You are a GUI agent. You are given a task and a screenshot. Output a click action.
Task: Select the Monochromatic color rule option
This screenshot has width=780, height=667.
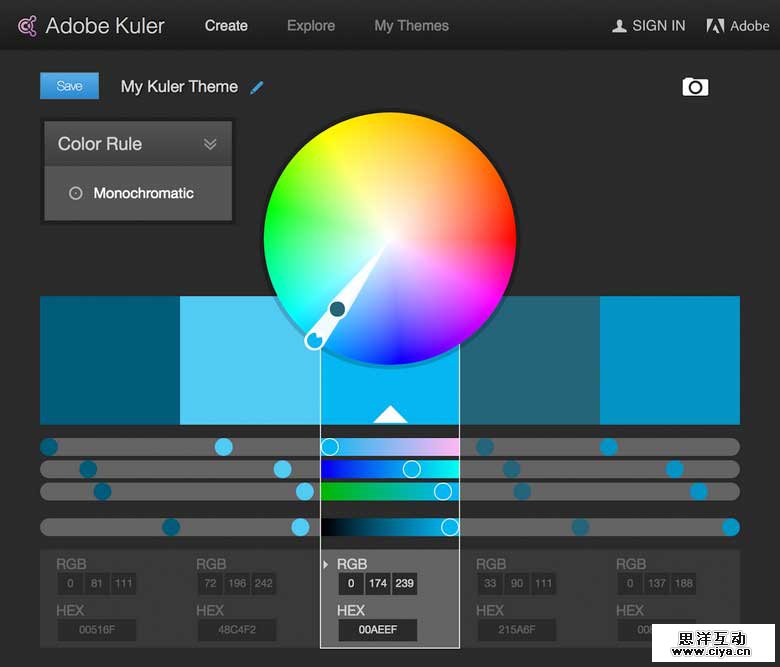[143, 193]
